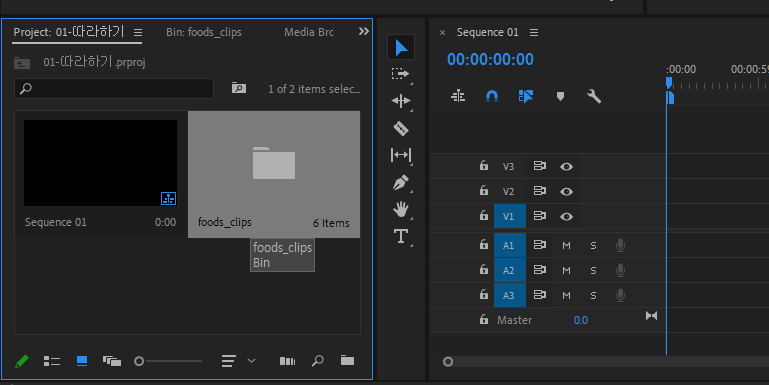Toggle lock on track A2
Image resolution: width=769 pixels, height=385 pixels.
click(484, 270)
